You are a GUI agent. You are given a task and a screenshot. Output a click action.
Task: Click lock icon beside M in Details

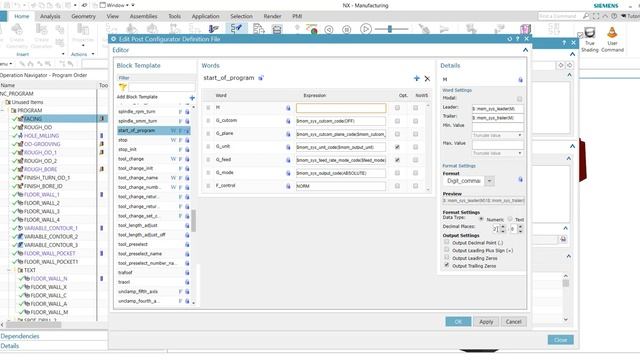pyautogui.click(x=520, y=80)
